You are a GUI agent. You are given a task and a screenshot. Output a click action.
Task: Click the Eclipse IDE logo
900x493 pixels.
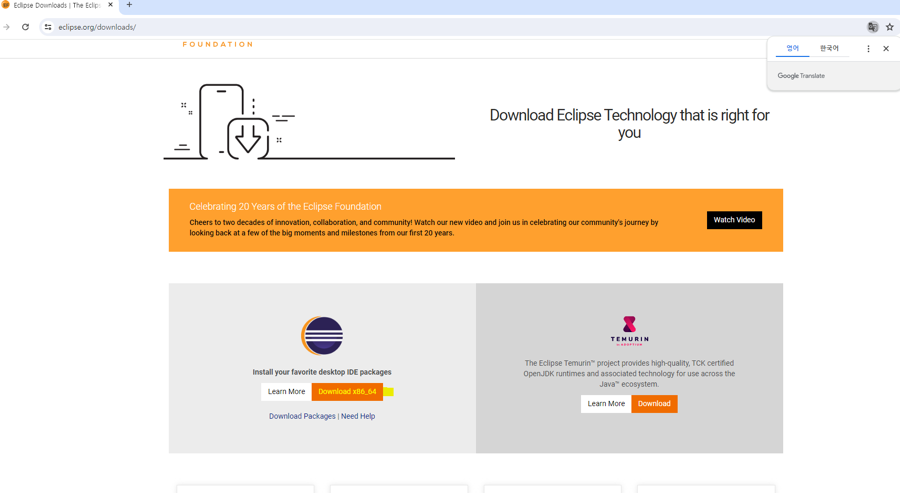coord(322,336)
